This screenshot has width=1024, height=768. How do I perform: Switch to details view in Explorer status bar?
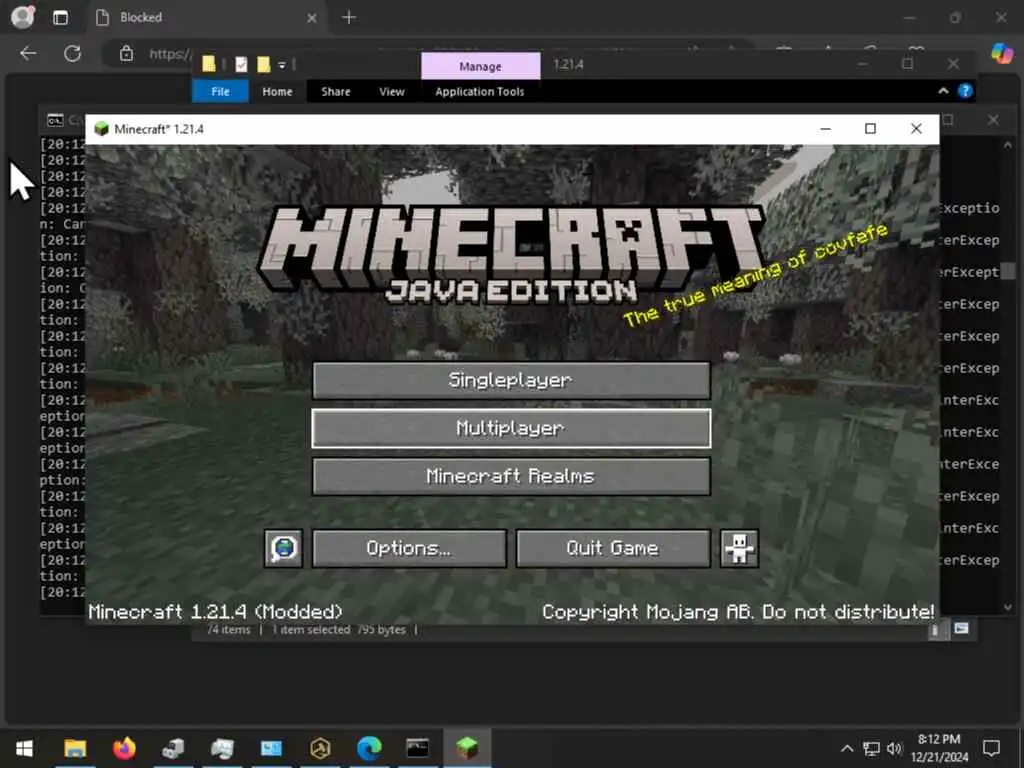click(936, 630)
